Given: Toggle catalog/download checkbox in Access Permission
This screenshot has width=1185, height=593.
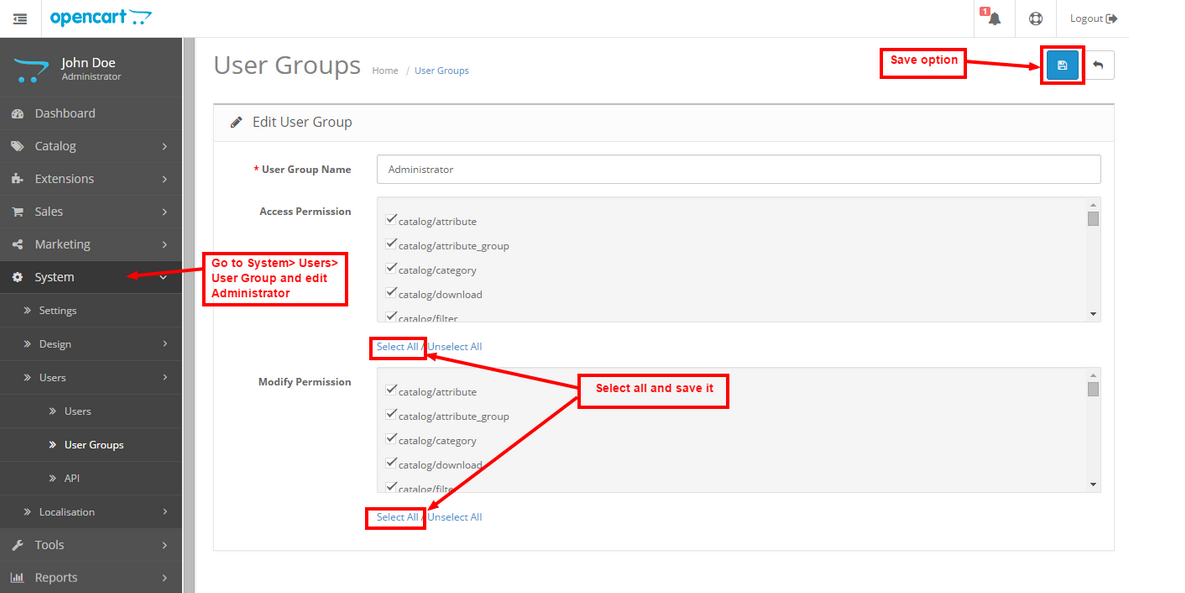Looking at the screenshot, I should click(391, 293).
